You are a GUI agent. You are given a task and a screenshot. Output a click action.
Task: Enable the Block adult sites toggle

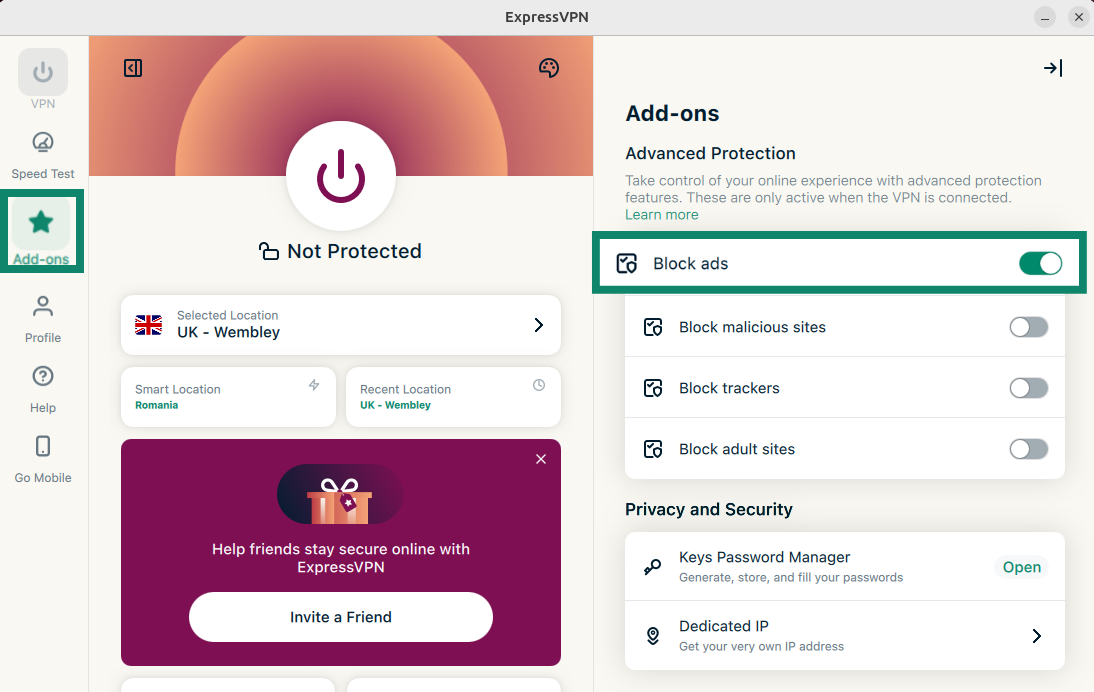(1028, 449)
